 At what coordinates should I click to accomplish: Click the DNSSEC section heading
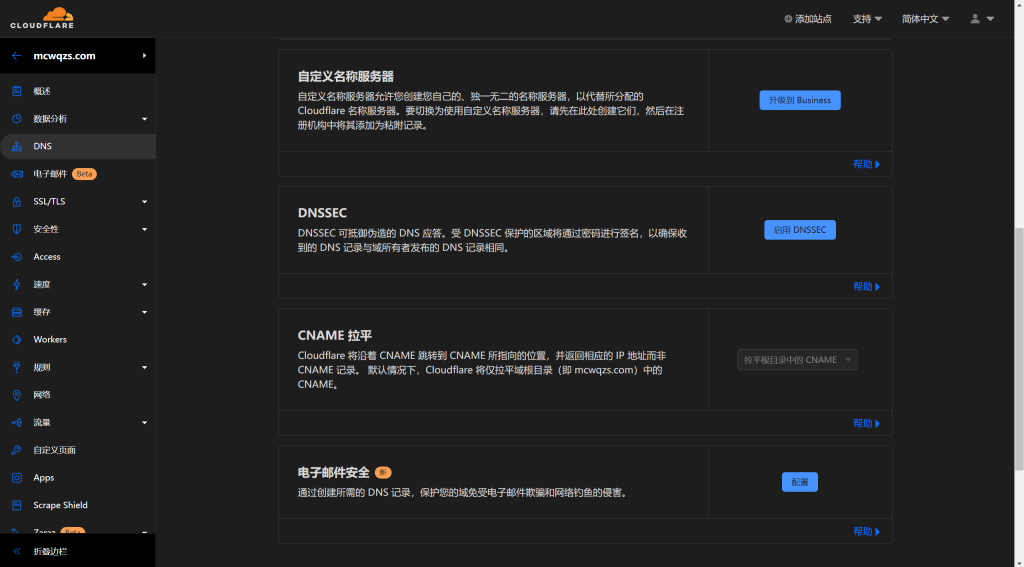pos(322,213)
